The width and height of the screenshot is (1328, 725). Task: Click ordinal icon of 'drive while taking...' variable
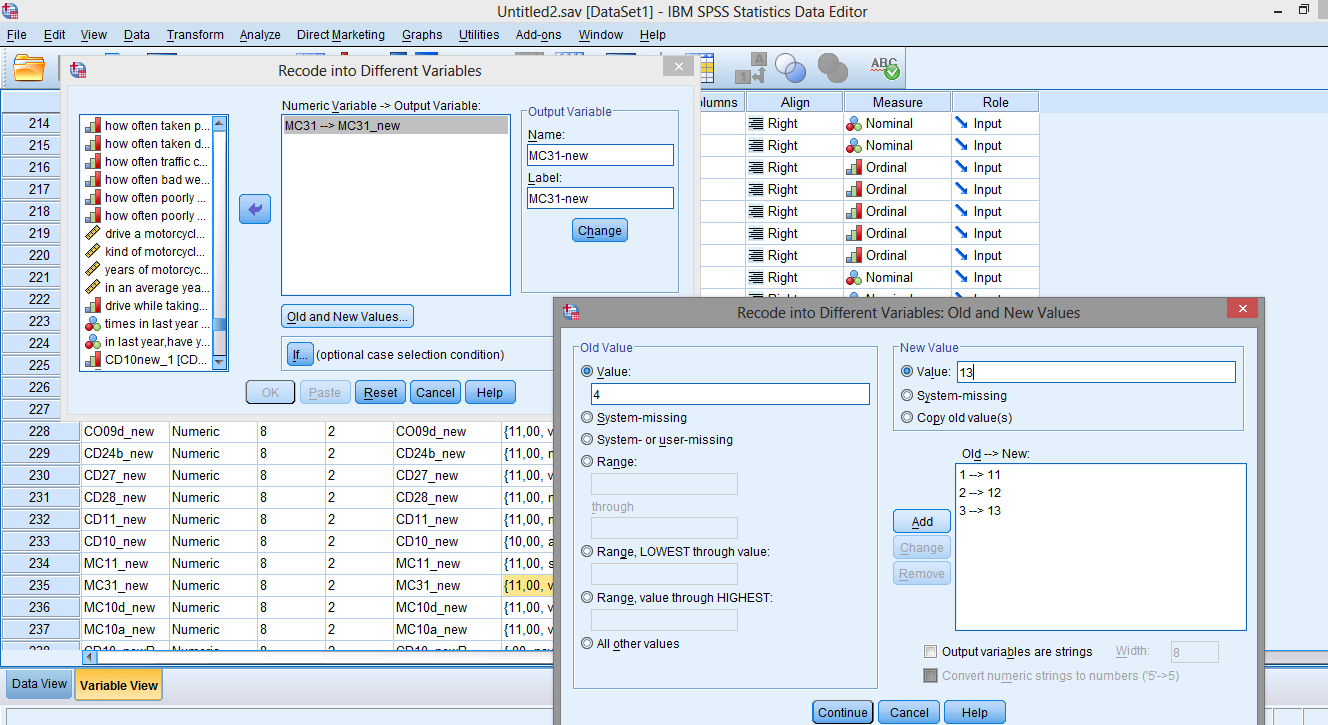[x=93, y=306]
